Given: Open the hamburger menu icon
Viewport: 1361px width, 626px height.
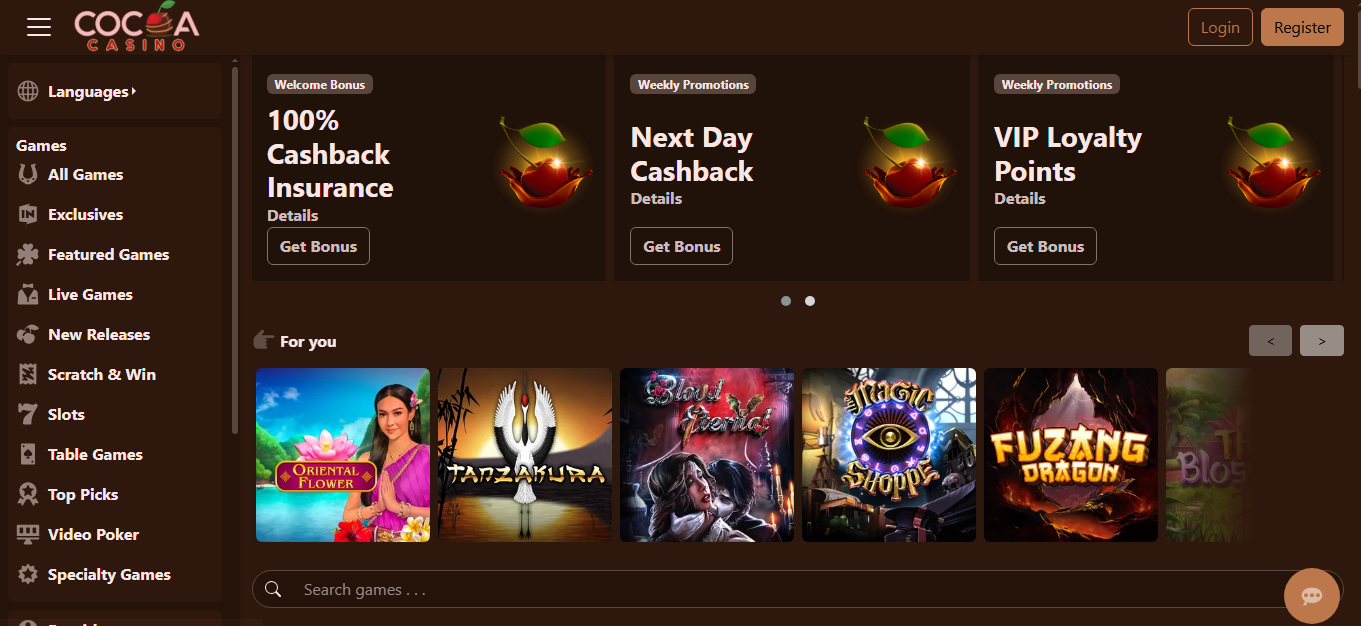Looking at the screenshot, I should tap(39, 27).
